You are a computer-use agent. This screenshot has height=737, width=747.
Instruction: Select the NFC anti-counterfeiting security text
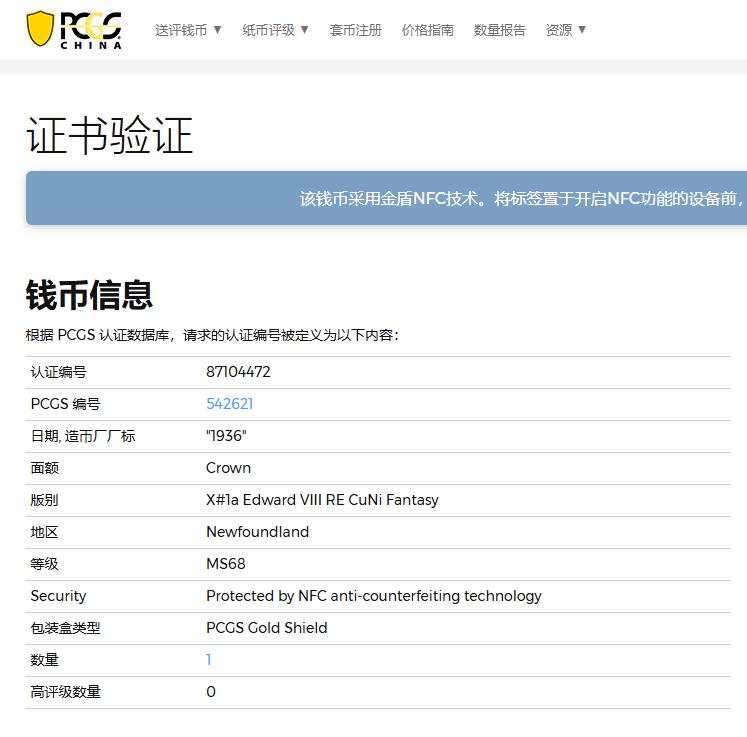[x=374, y=596]
